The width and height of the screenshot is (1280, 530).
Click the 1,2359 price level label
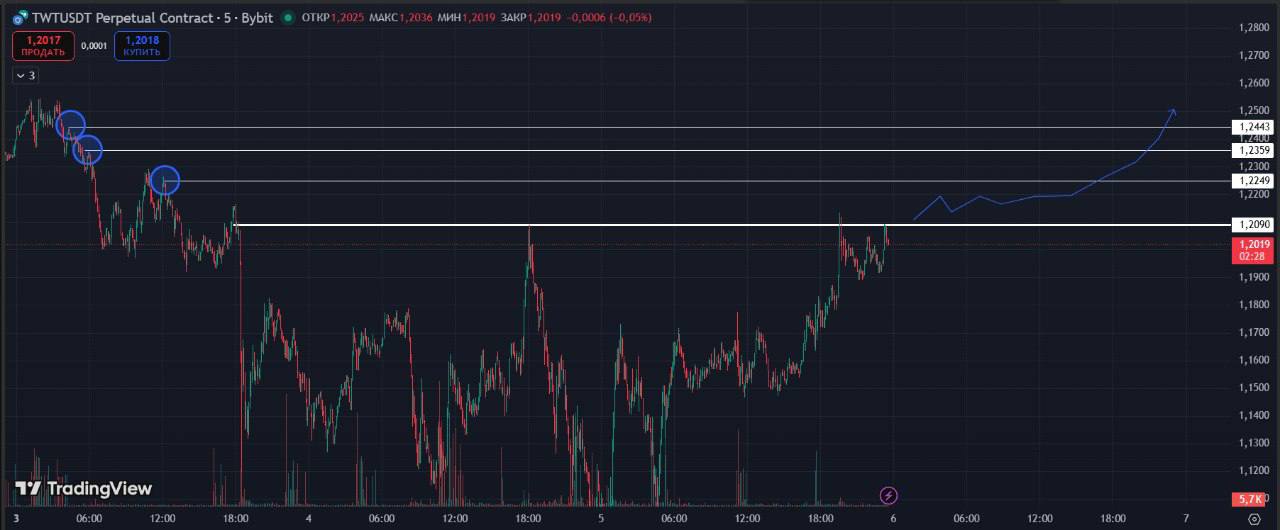1253,150
